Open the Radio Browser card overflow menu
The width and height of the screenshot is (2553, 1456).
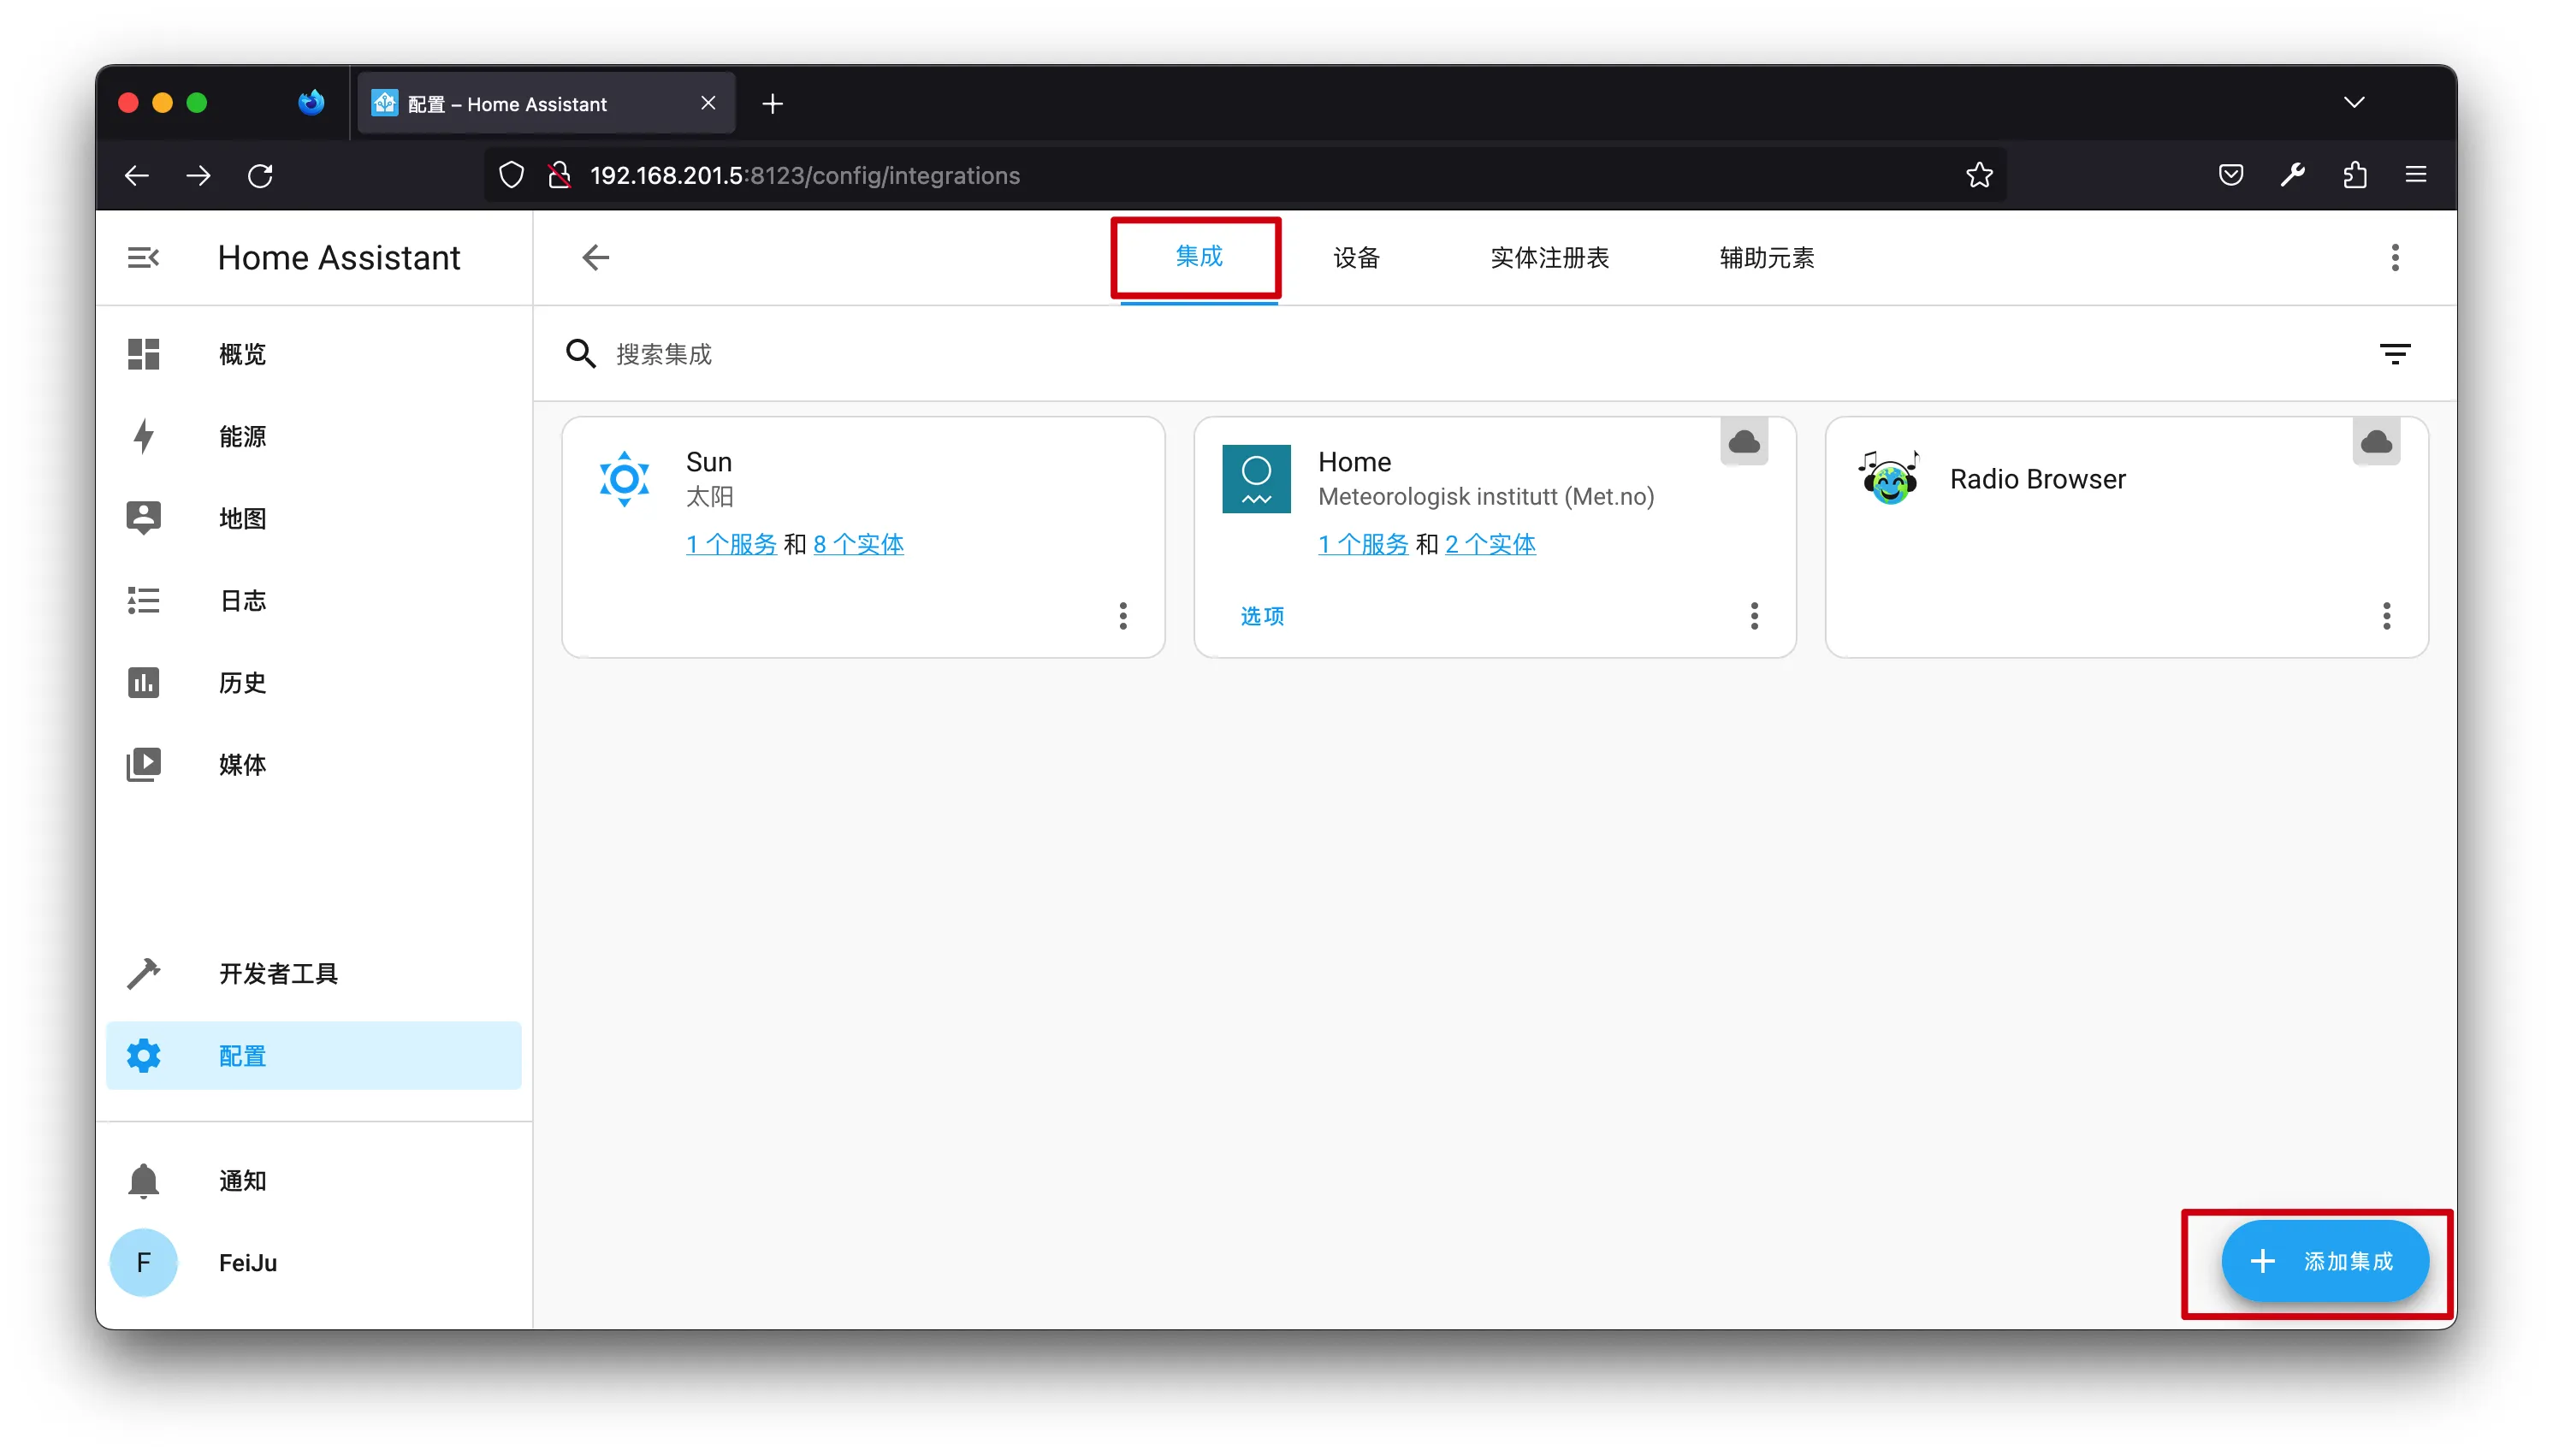tap(2386, 616)
